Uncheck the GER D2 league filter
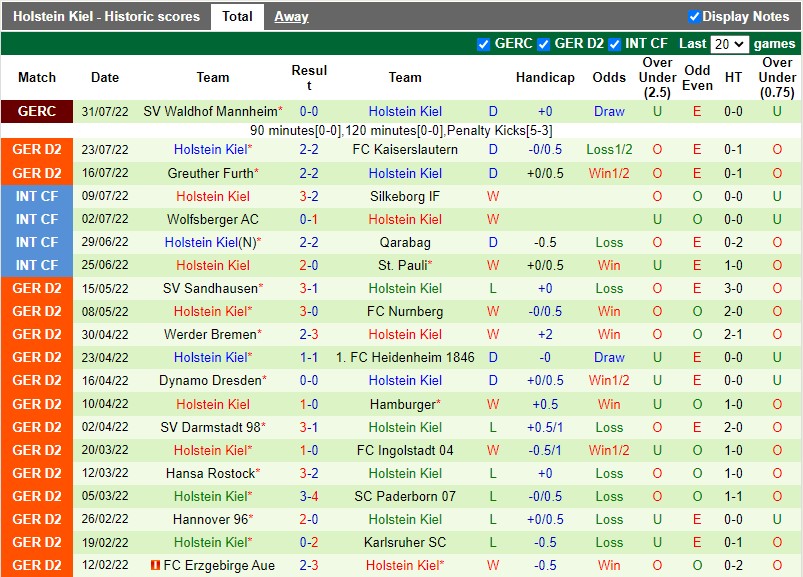 click(x=543, y=45)
